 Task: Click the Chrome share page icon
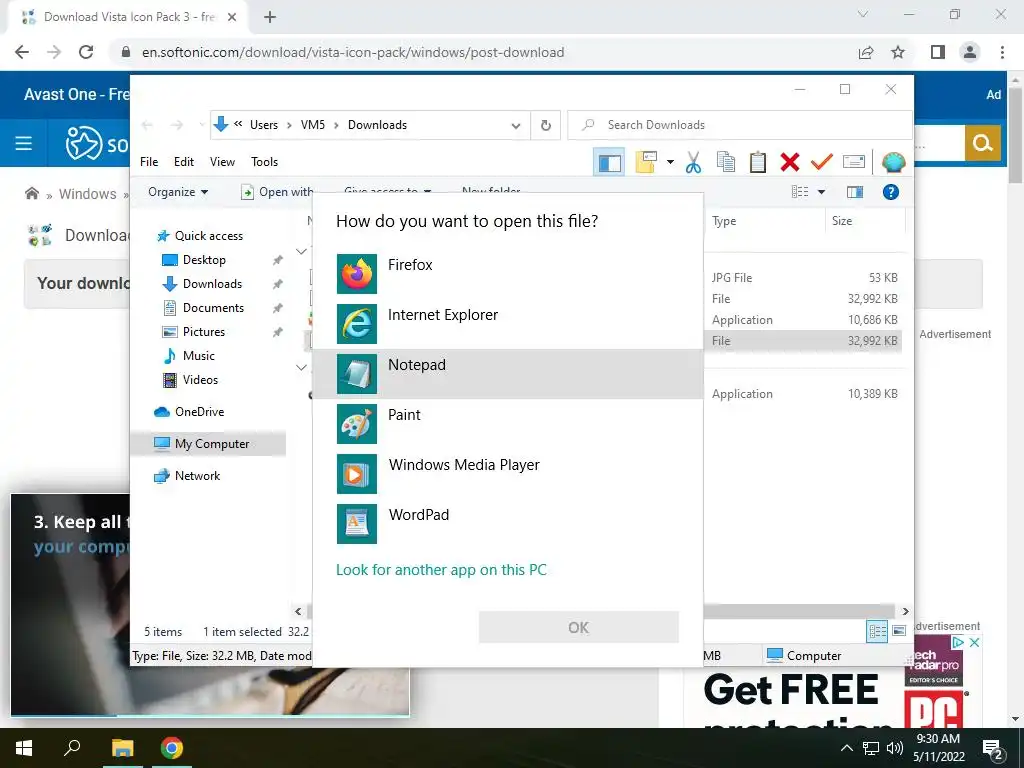click(866, 52)
